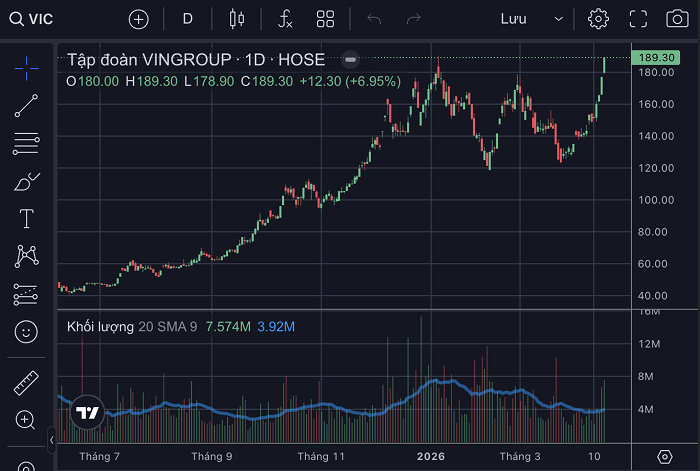This screenshot has height=471, width=700.
Task: Select the trend line drawing tool
Action: click(26, 104)
